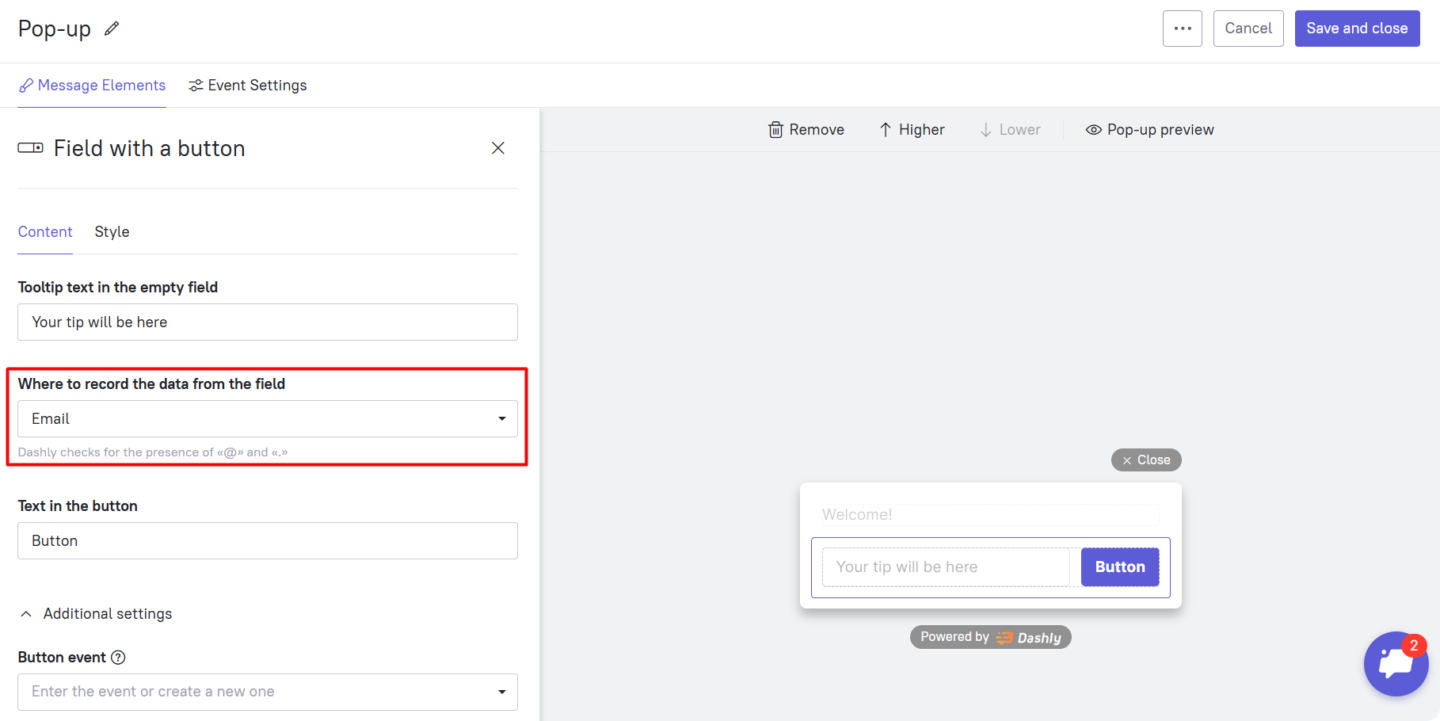This screenshot has width=1440, height=721.
Task: Open the three-dots more options menu
Action: point(1182,28)
